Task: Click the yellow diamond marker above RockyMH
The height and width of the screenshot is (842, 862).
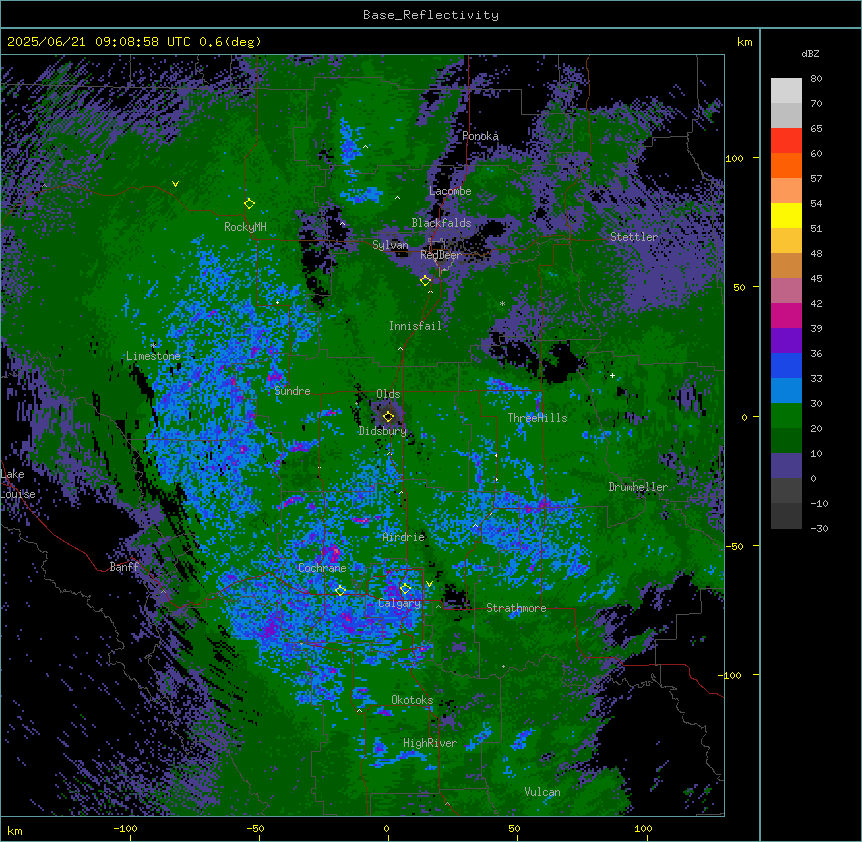Action: 249,203
